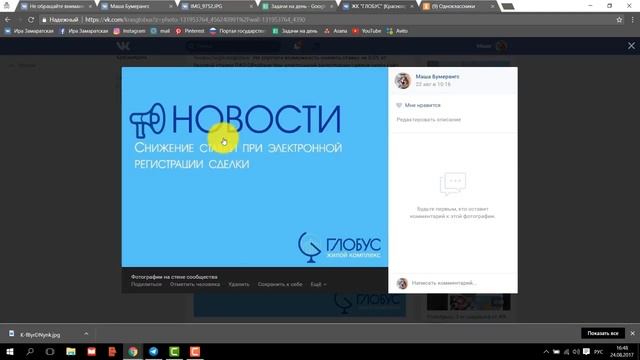Open a new Chrome tab
640x360 pixels.
click(507, 6)
